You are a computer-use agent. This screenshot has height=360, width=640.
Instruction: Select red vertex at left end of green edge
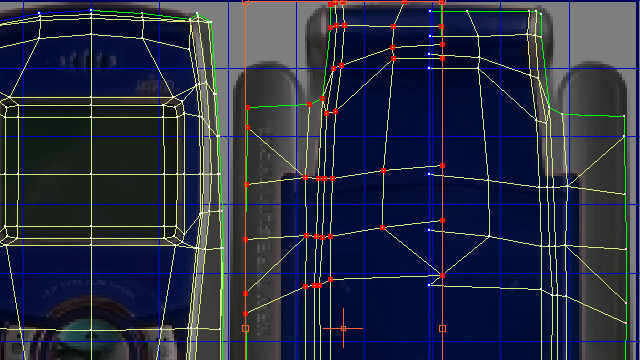pyautogui.click(x=248, y=108)
